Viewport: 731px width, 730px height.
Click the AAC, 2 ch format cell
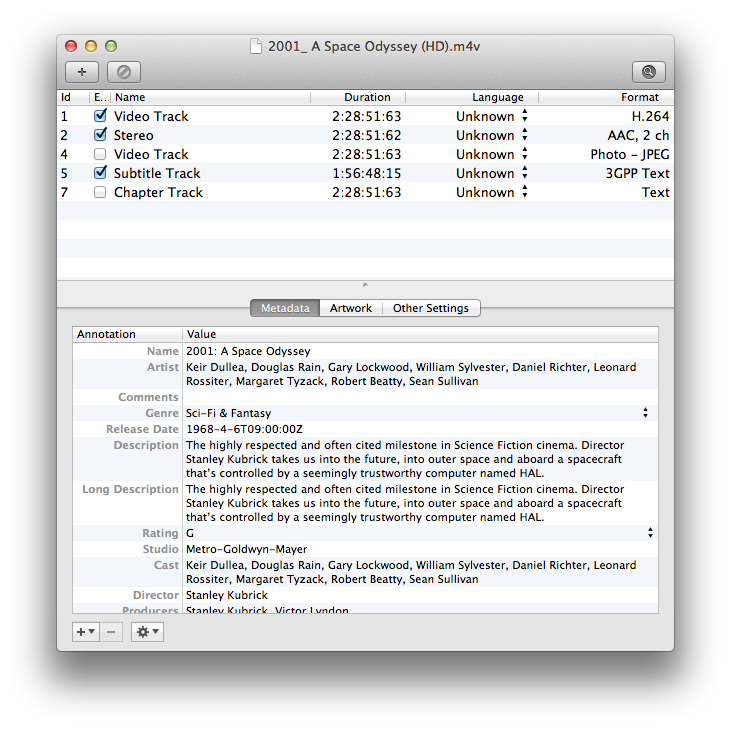point(638,135)
